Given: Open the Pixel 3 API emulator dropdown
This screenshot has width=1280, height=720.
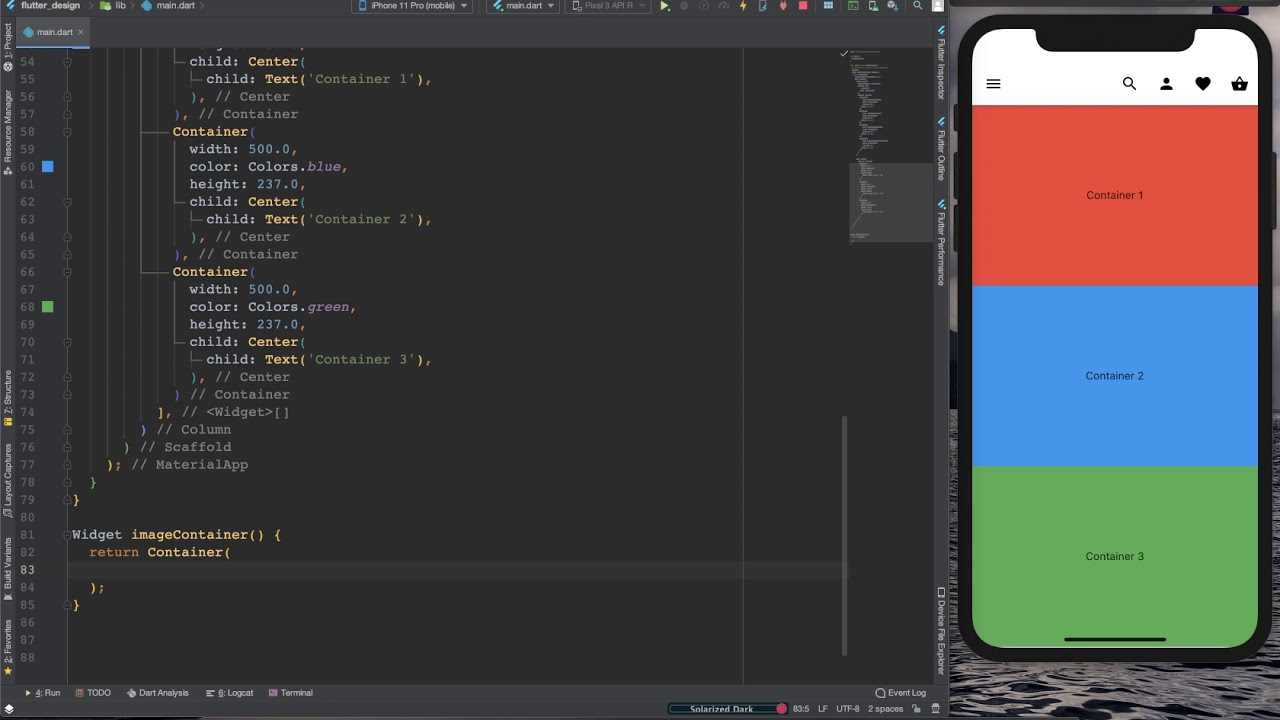Looking at the screenshot, I should click(x=607, y=6).
